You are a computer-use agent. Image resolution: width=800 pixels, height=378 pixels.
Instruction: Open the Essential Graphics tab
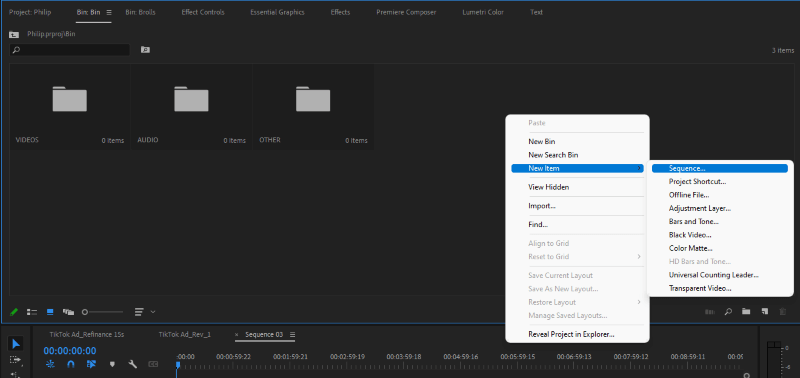(x=277, y=12)
